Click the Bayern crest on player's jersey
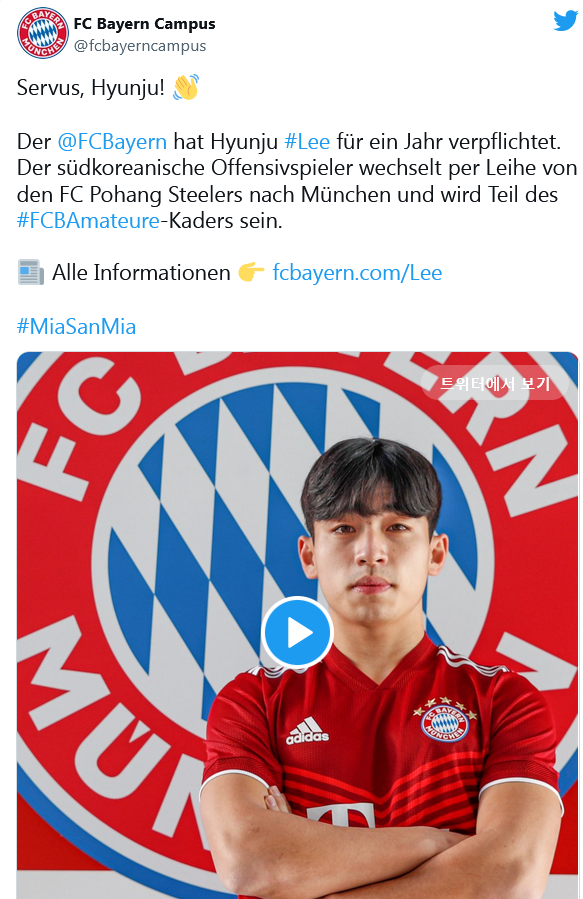The height and width of the screenshot is (899, 583). pyautogui.click(x=444, y=719)
